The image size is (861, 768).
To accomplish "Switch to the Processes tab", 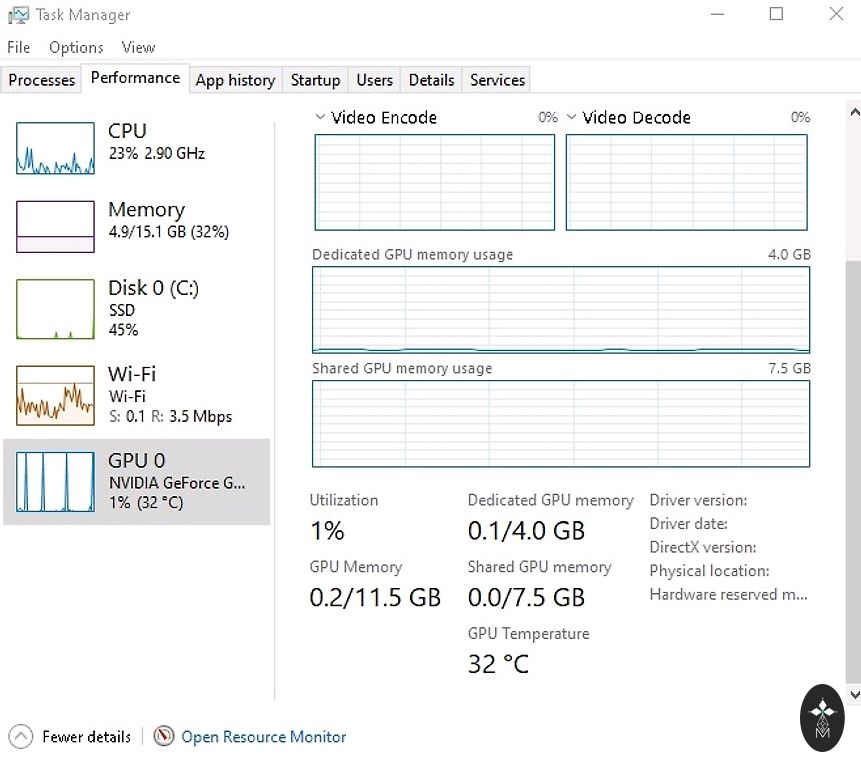I will [42, 80].
